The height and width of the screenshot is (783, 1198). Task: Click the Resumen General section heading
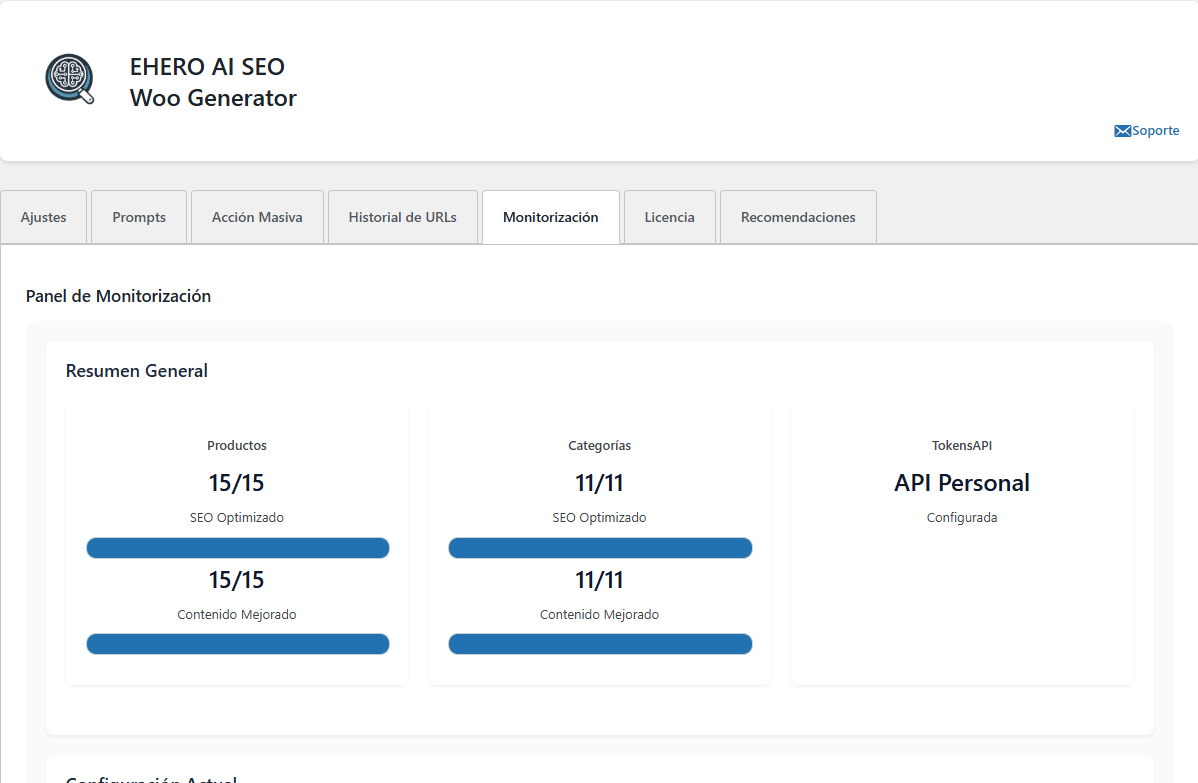[136, 370]
